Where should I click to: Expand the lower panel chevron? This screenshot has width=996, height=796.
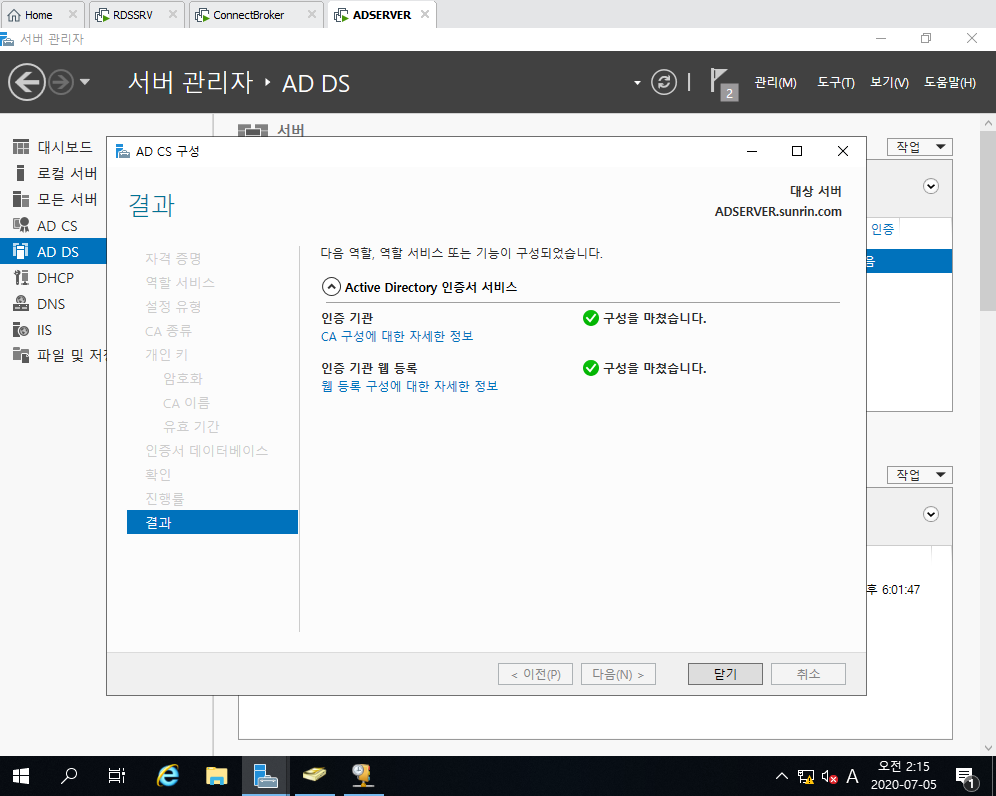(x=931, y=514)
